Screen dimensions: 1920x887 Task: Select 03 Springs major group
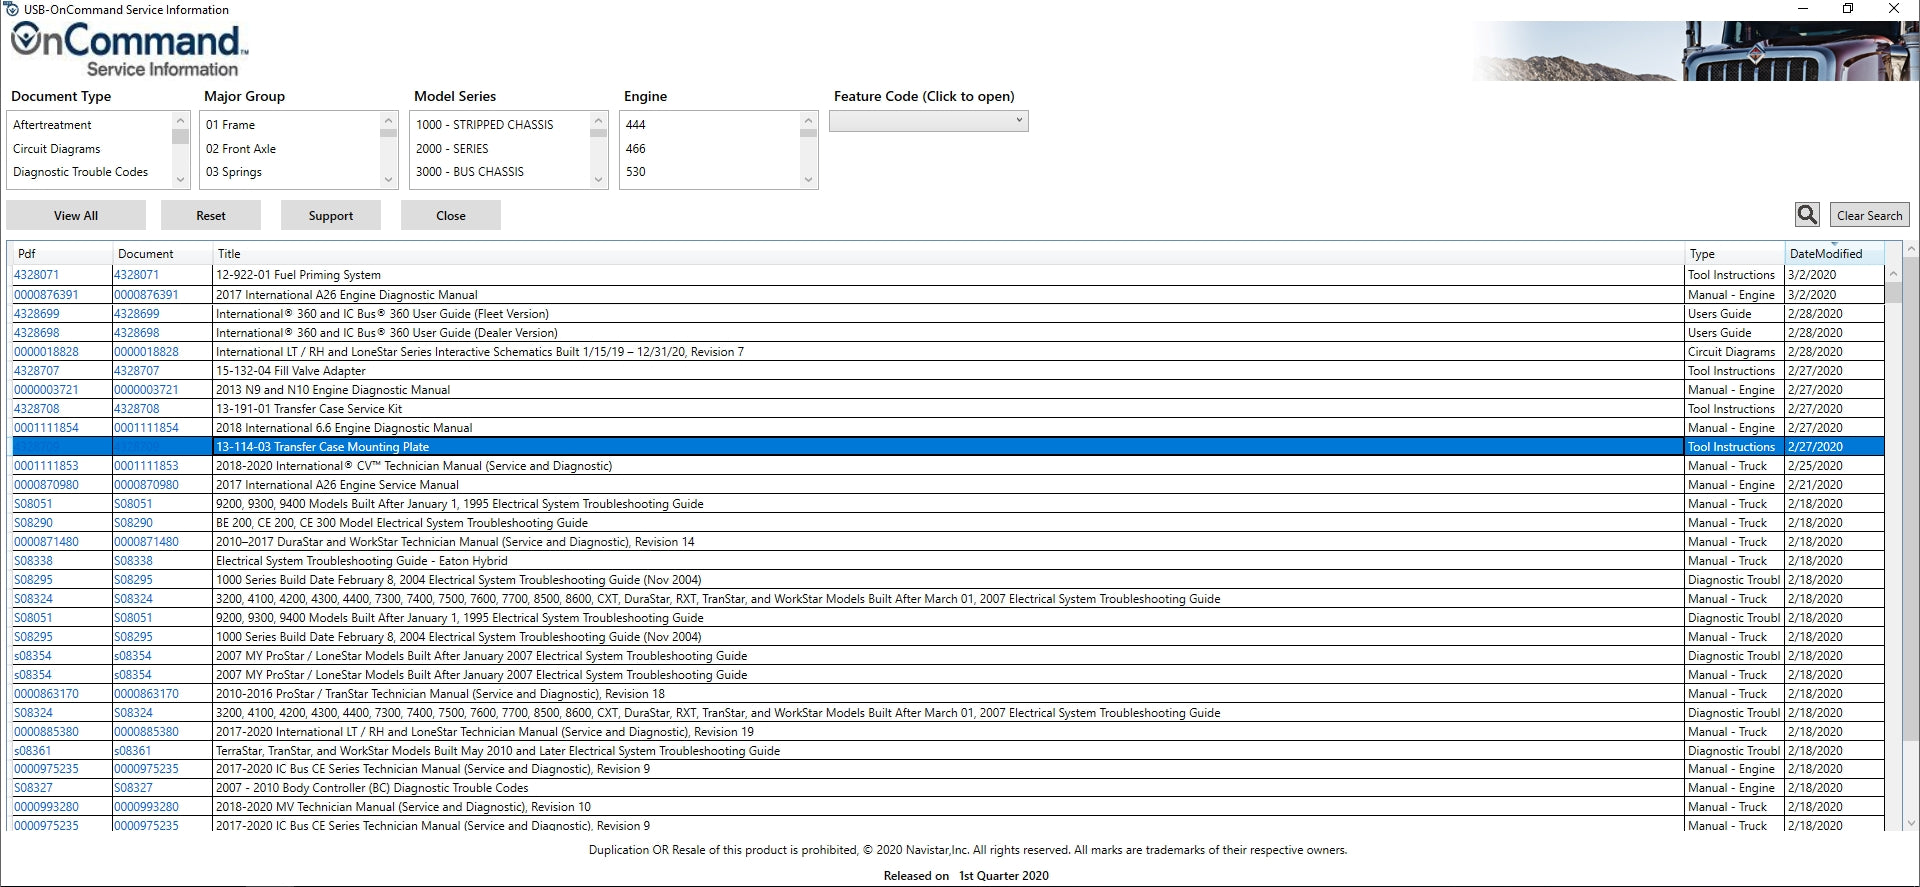pyautogui.click(x=234, y=172)
